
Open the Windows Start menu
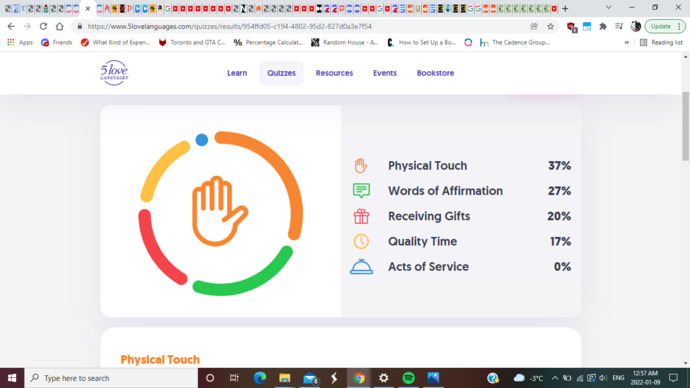tap(12, 378)
